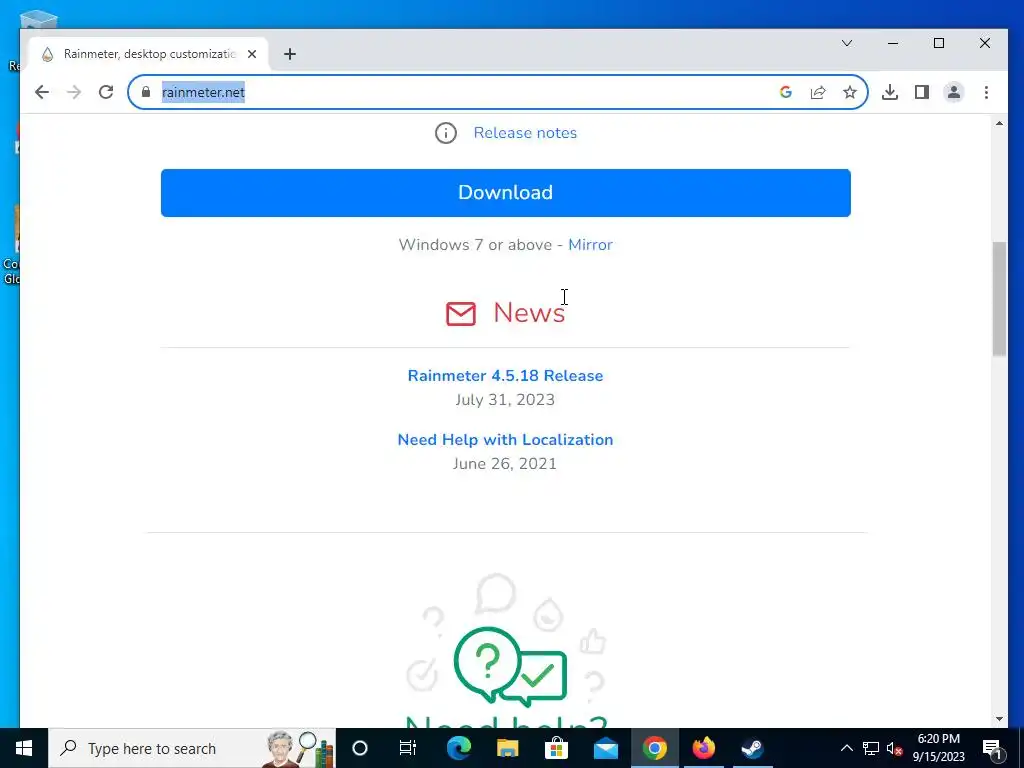Select the Rainmeter tab
This screenshot has width=1024, height=768.
[x=149, y=54]
